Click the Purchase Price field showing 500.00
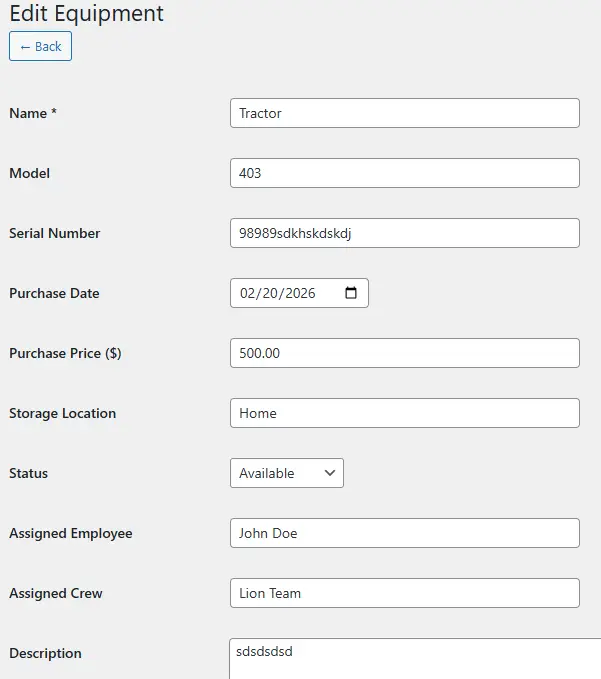This screenshot has width=601, height=679. [x=404, y=353]
